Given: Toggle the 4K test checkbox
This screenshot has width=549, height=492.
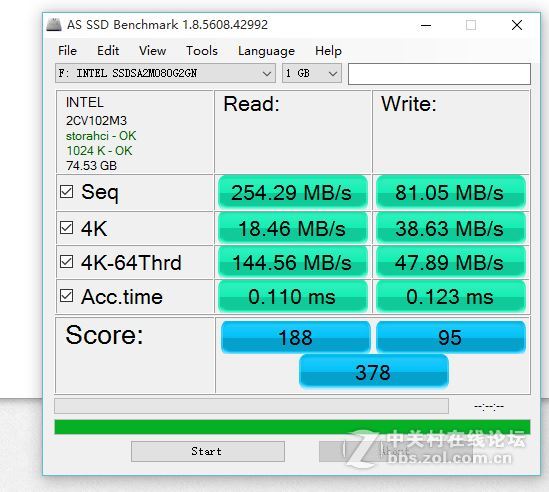Looking at the screenshot, I should pos(67,228).
